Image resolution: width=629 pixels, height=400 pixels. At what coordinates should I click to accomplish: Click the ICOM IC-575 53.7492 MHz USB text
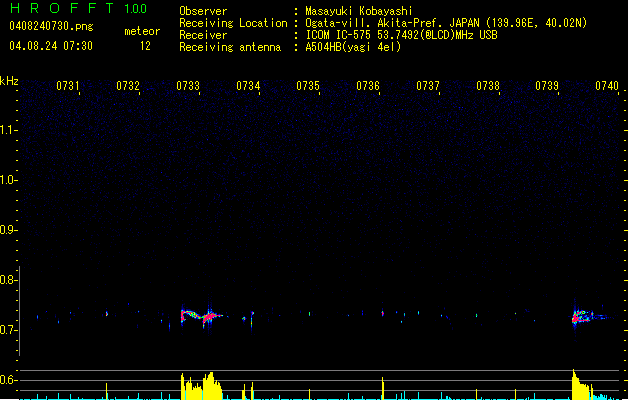click(401, 35)
